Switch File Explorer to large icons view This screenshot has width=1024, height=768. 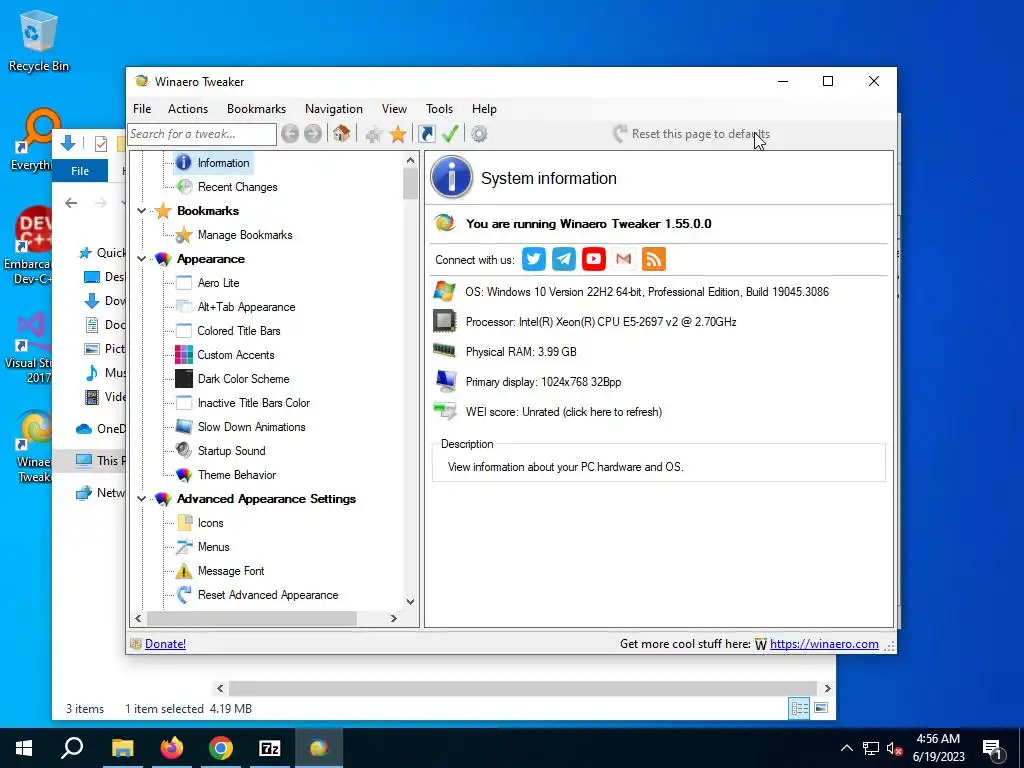coord(821,709)
